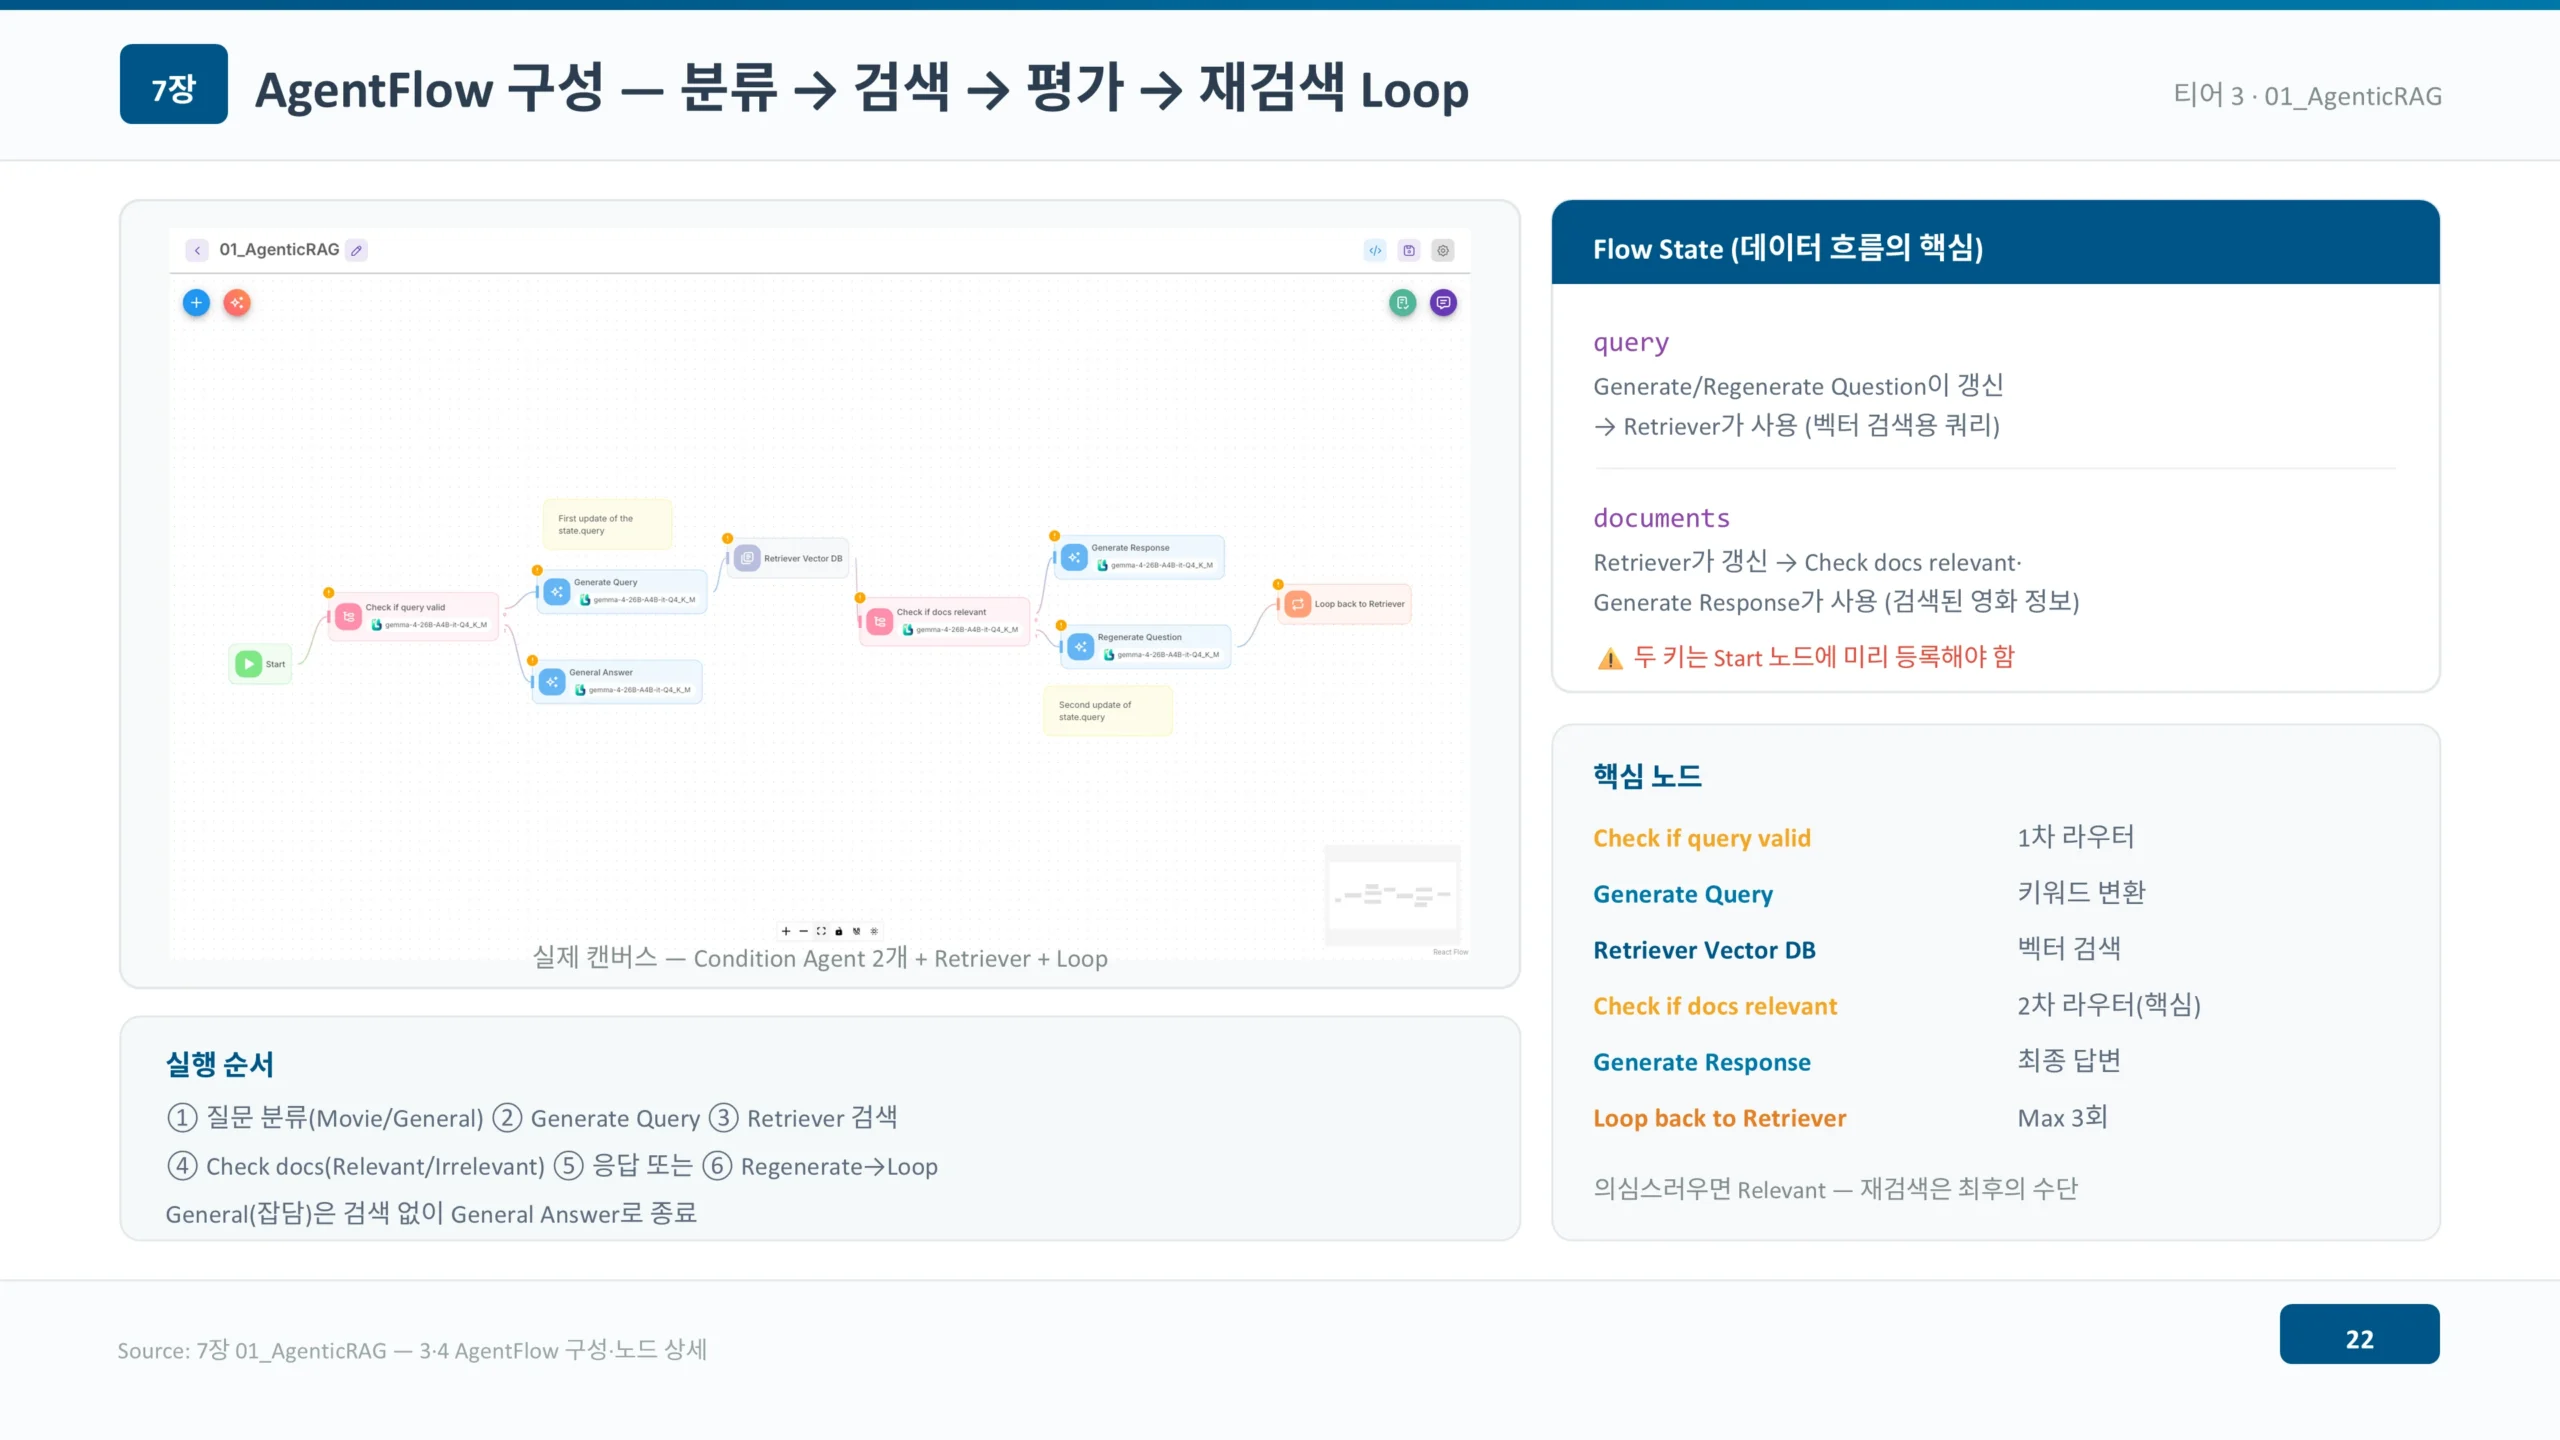Click the back arrow beside 01_AgenticRAG

click(197, 250)
